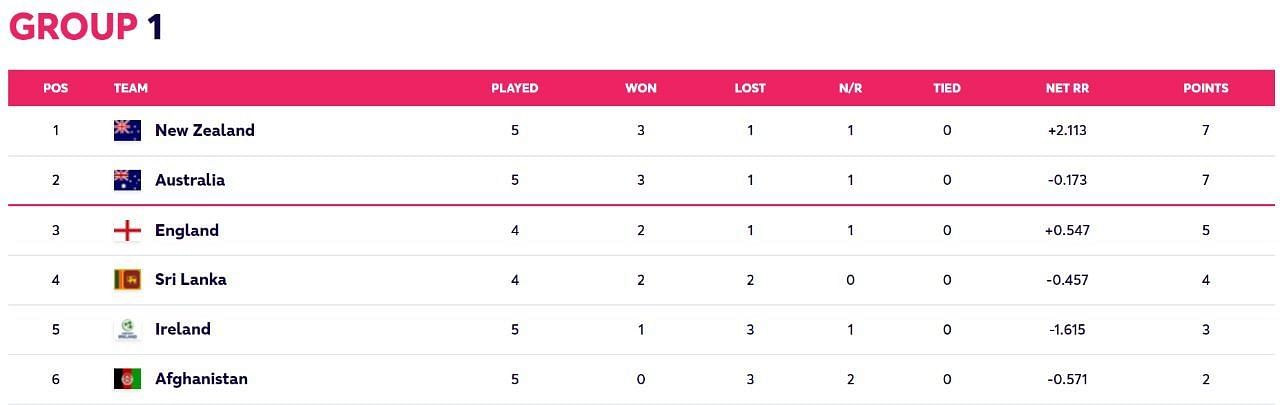Screen dimensions: 1280x405
Task: Click the GROUP 1 heading
Action: 85,27
